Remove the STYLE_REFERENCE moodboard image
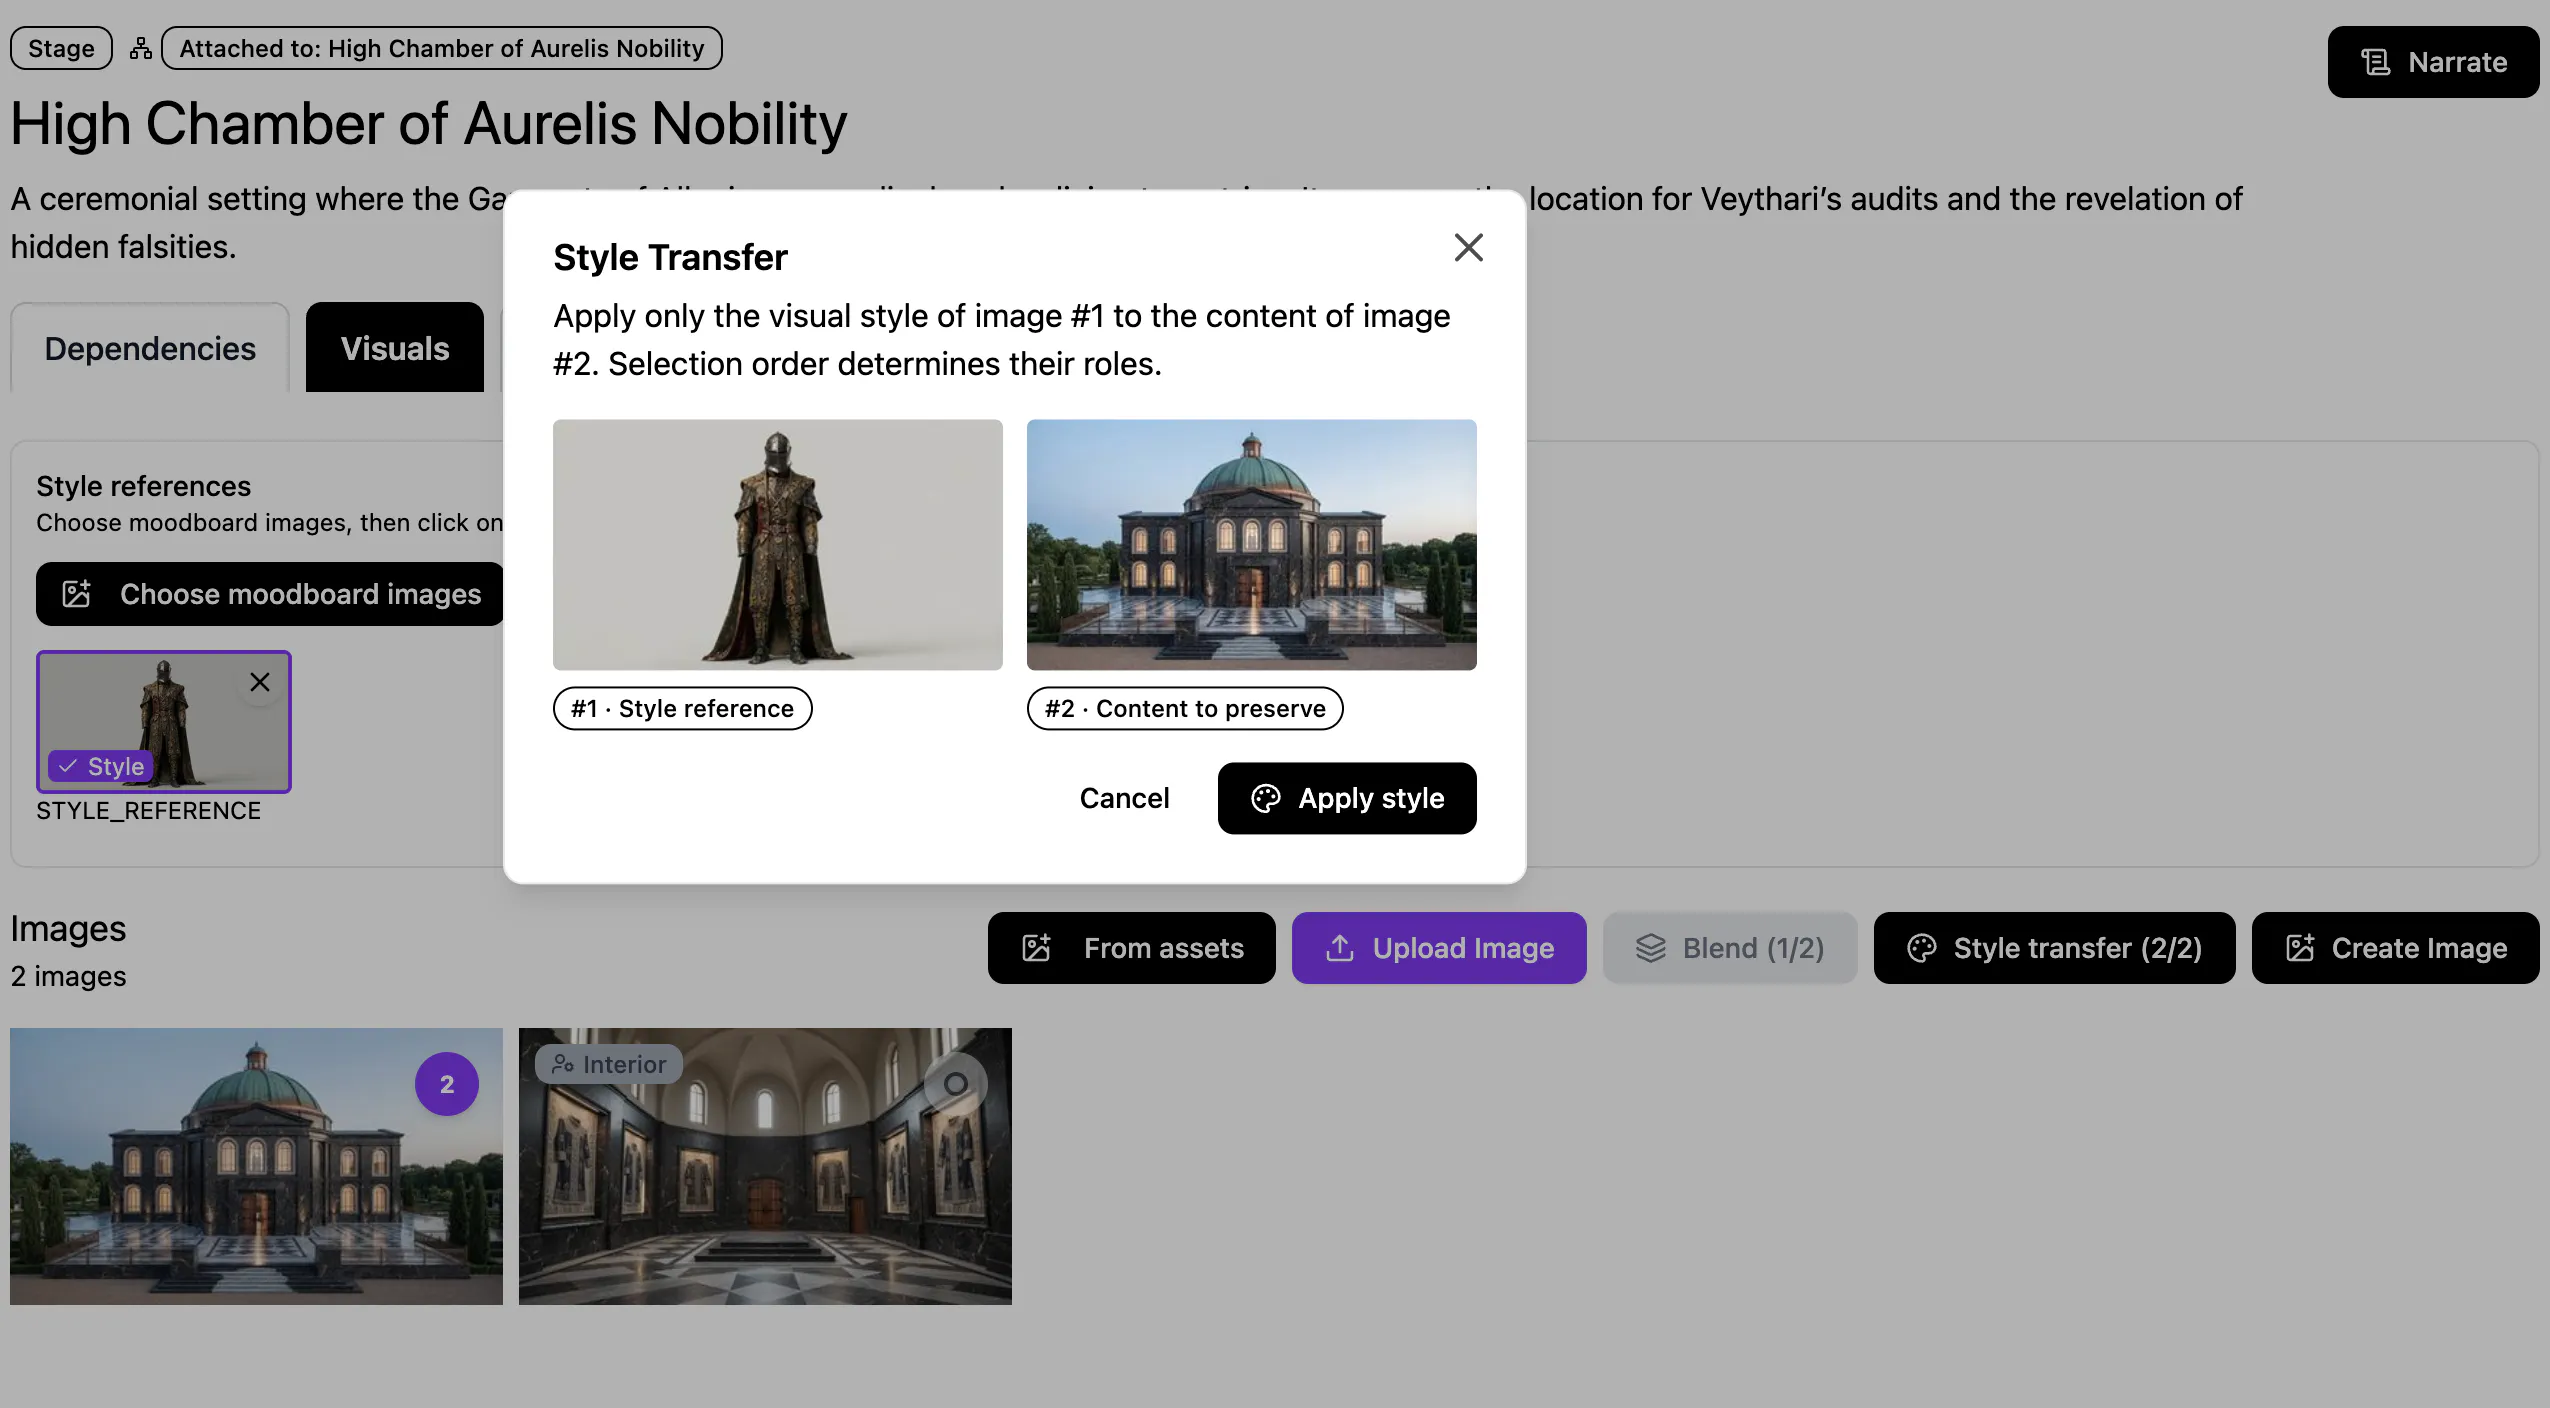Screen dimensions: 2550x1408 (x=260, y=682)
